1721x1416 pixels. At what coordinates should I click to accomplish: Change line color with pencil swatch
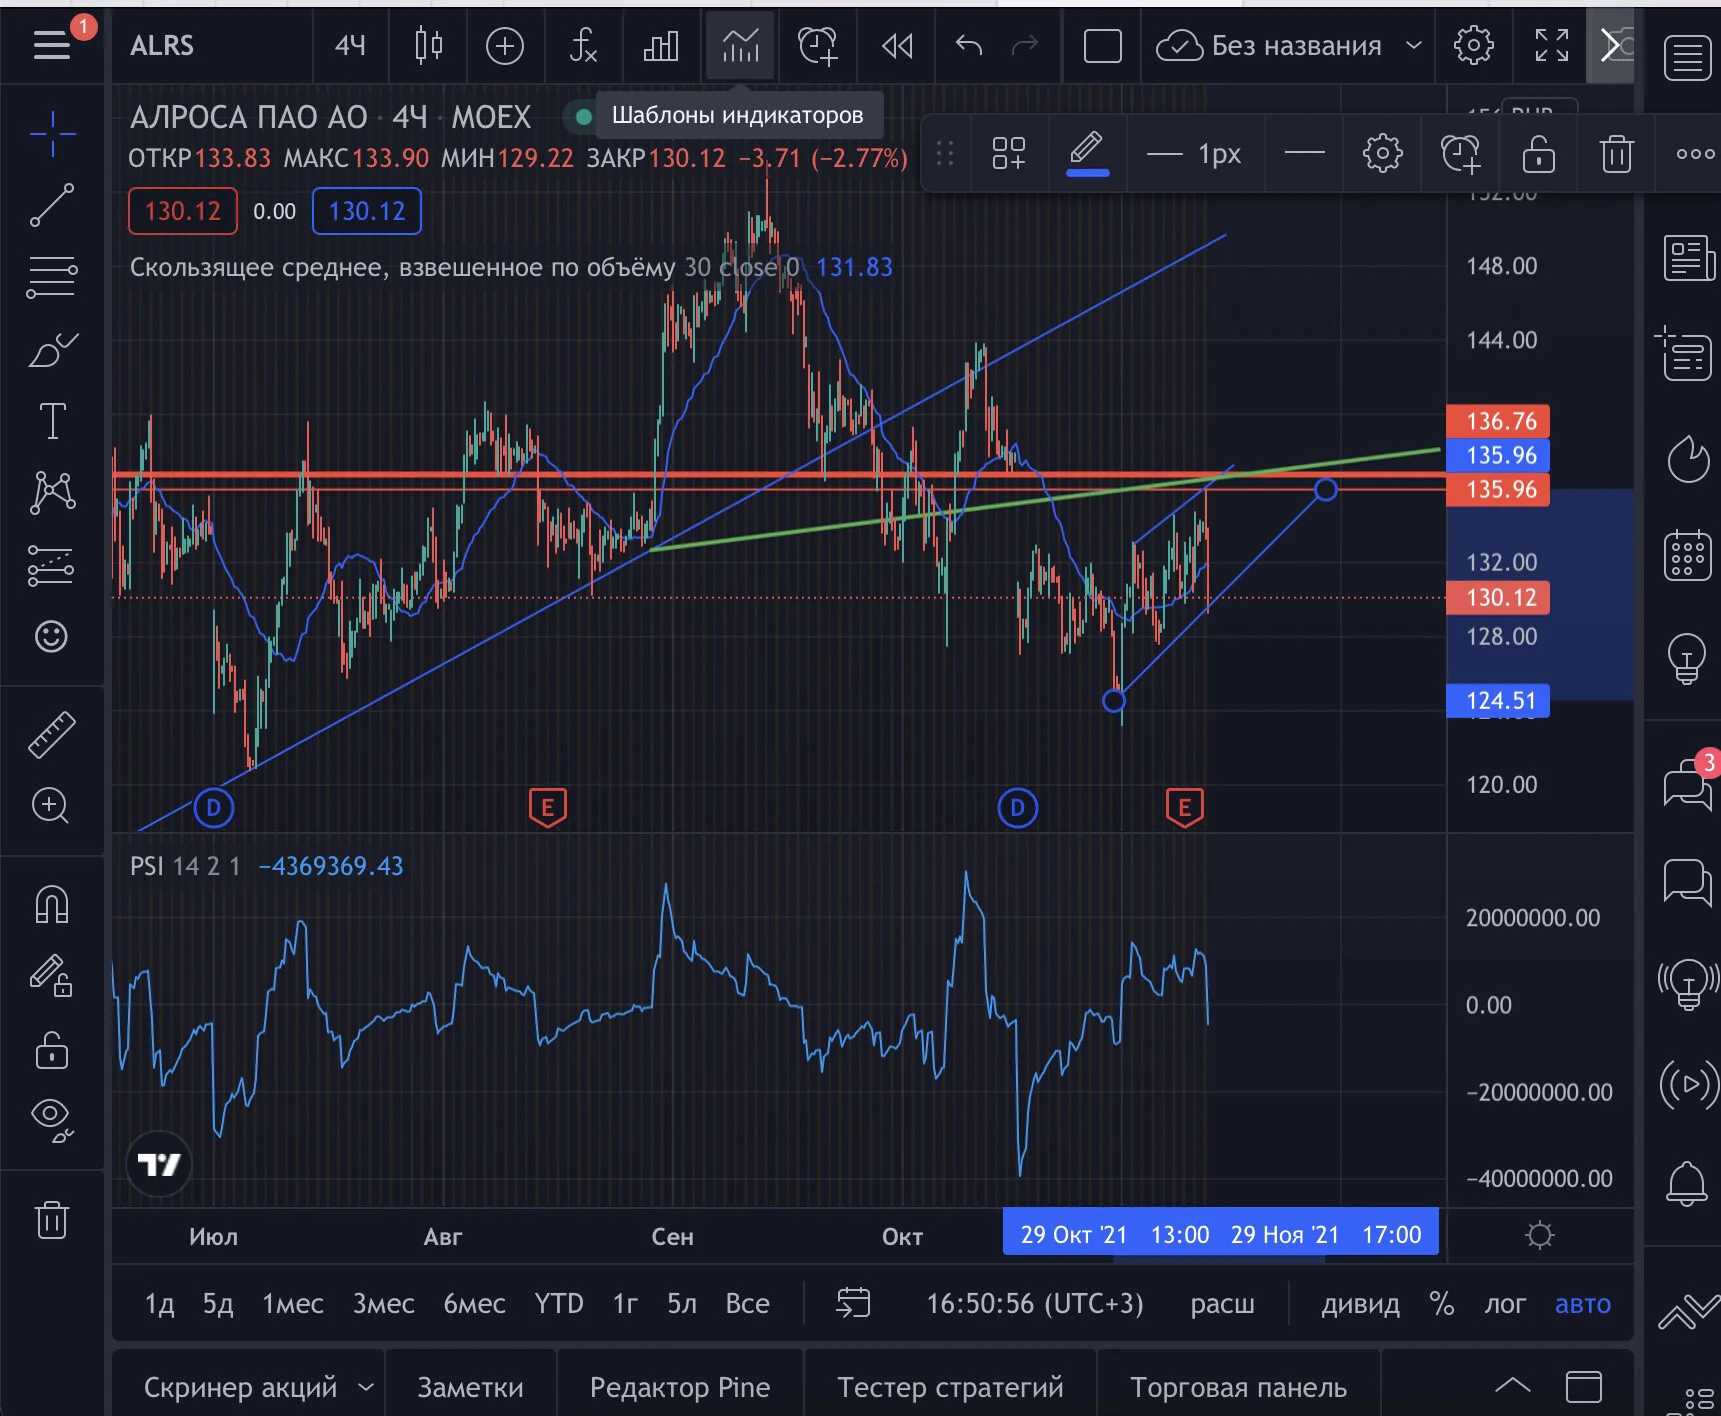coord(1087,153)
